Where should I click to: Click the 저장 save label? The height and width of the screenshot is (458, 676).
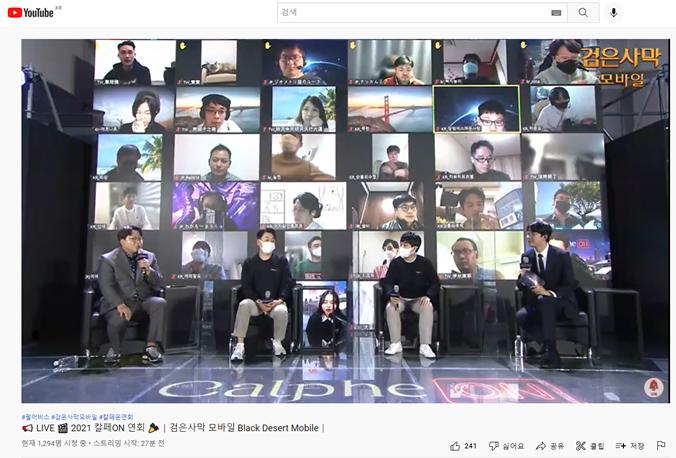click(x=637, y=446)
